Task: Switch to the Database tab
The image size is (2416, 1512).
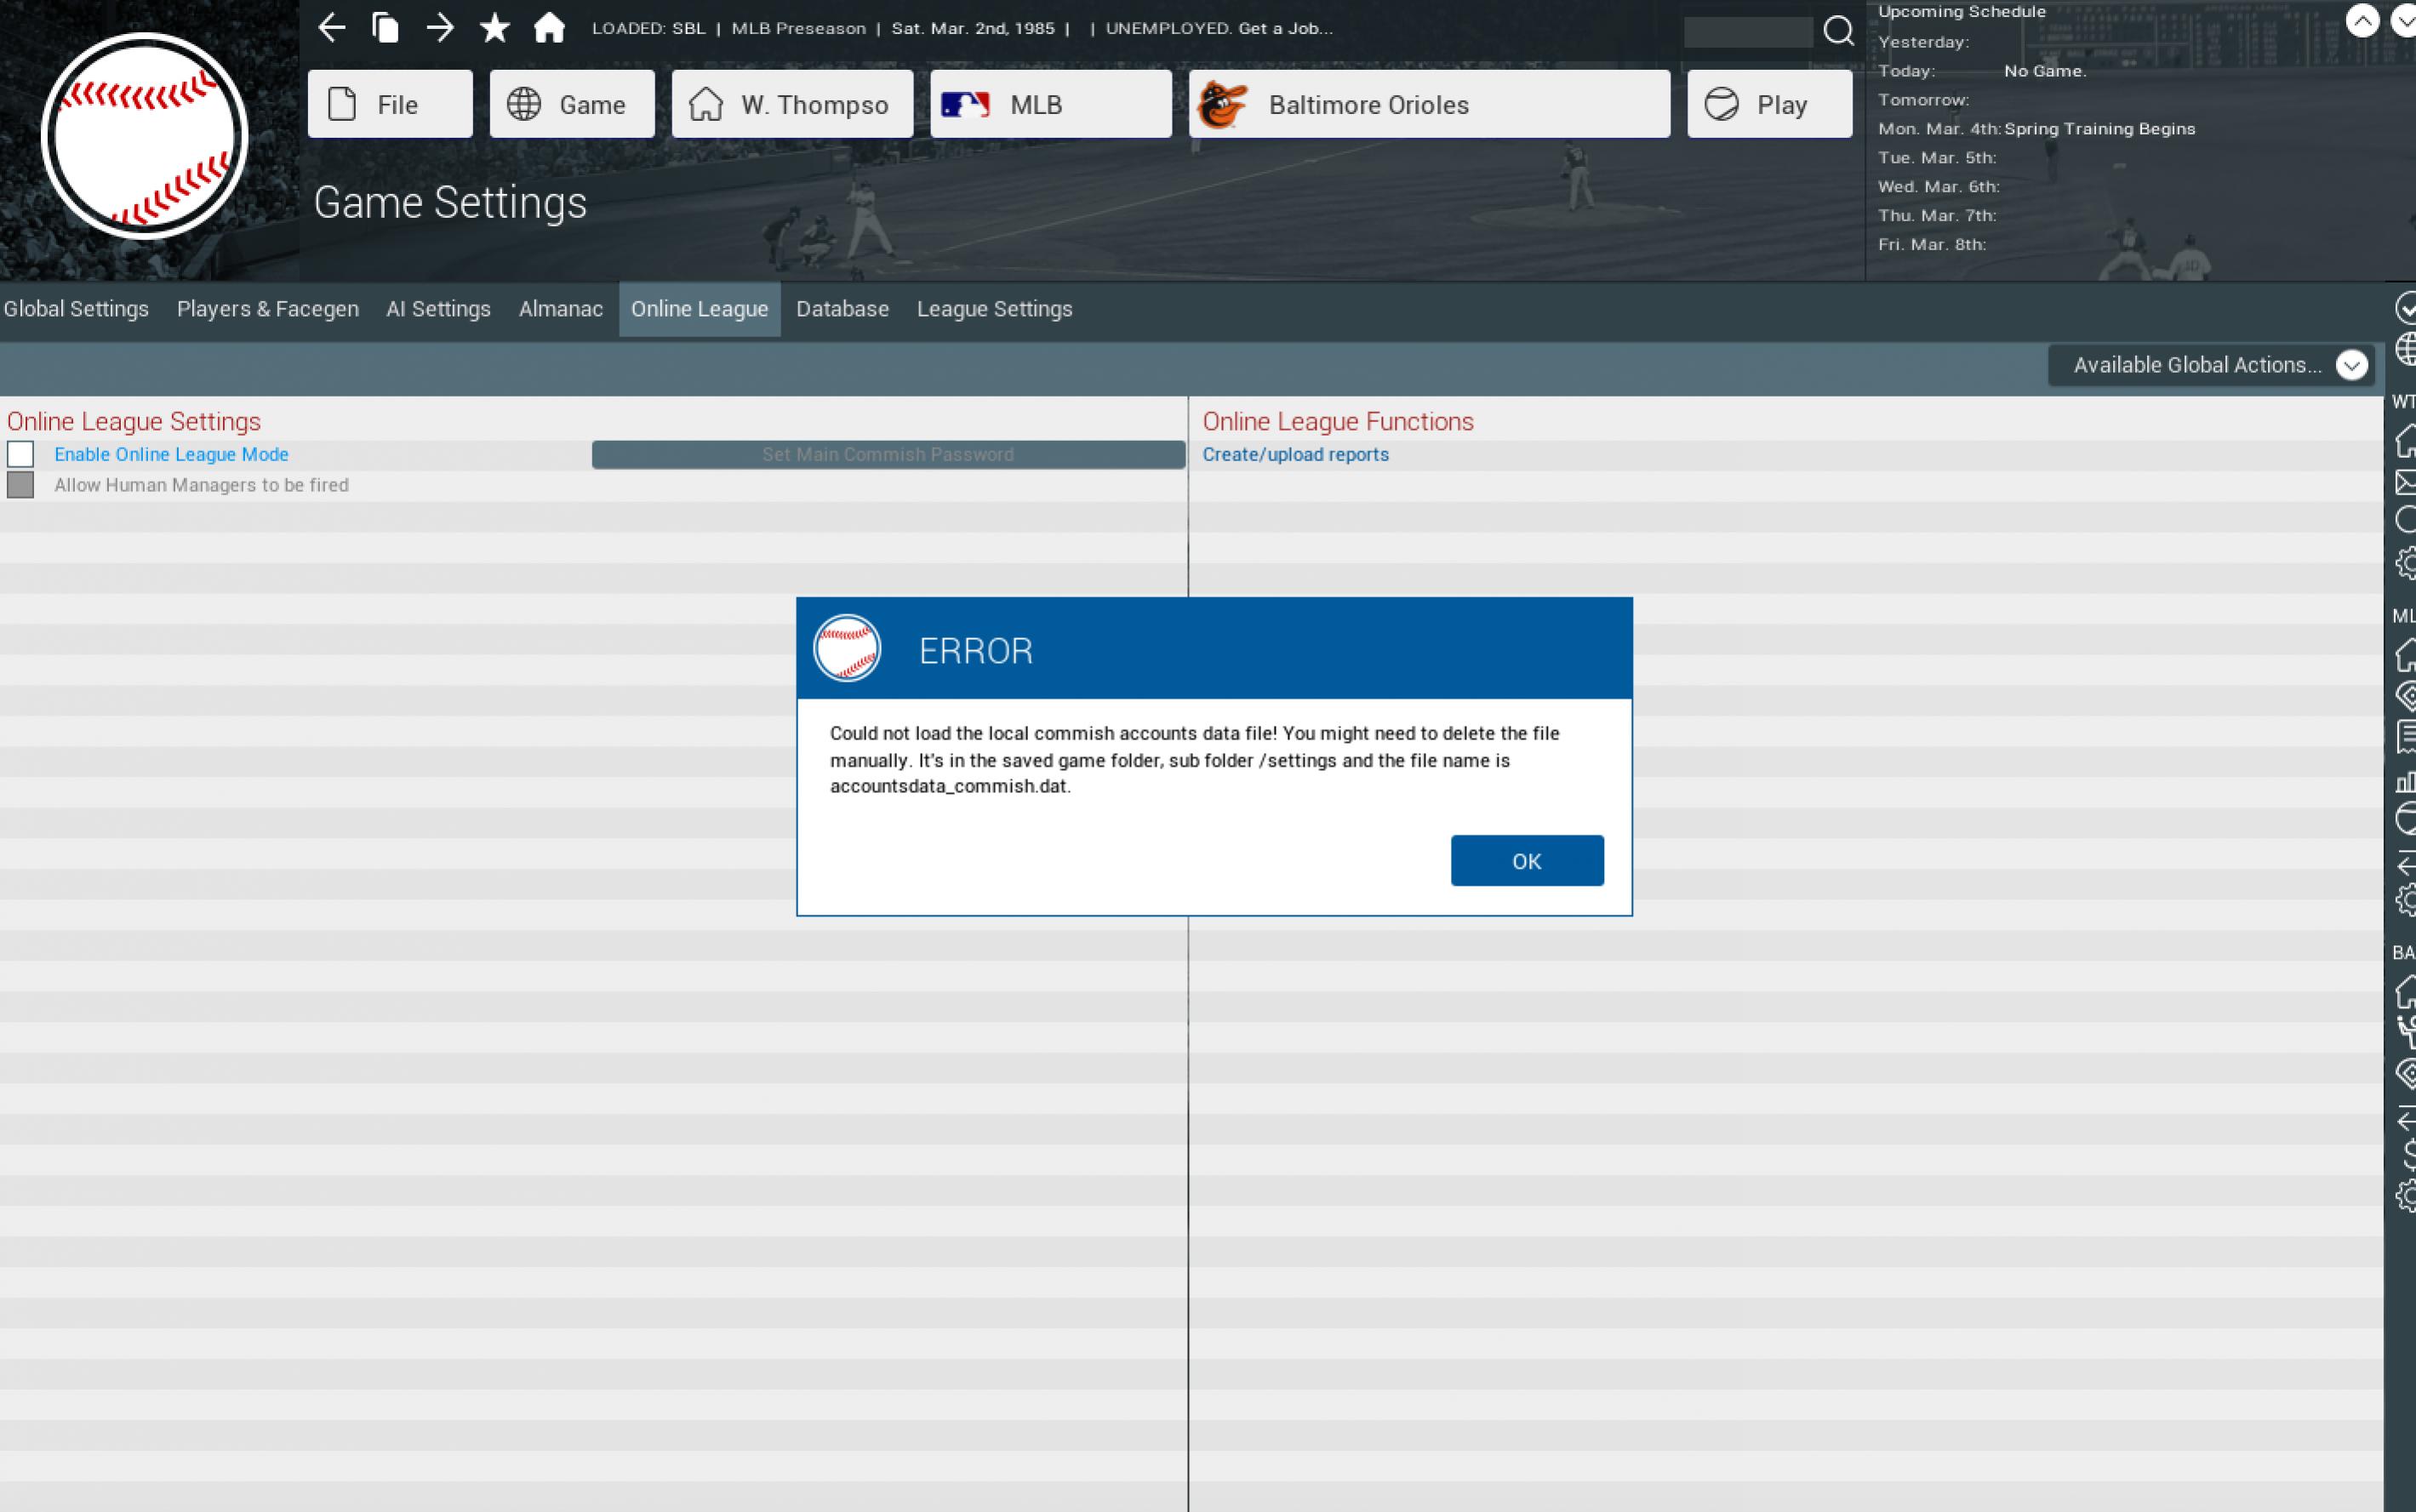Action: pos(842,309)
